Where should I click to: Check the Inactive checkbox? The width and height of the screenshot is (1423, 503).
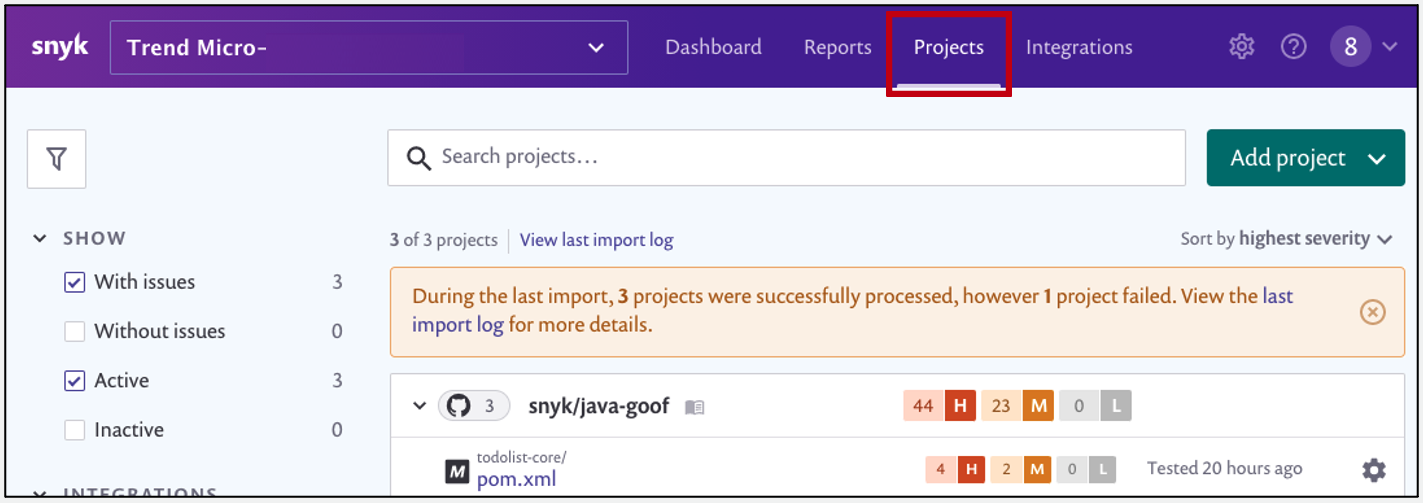tap(74, 430)
